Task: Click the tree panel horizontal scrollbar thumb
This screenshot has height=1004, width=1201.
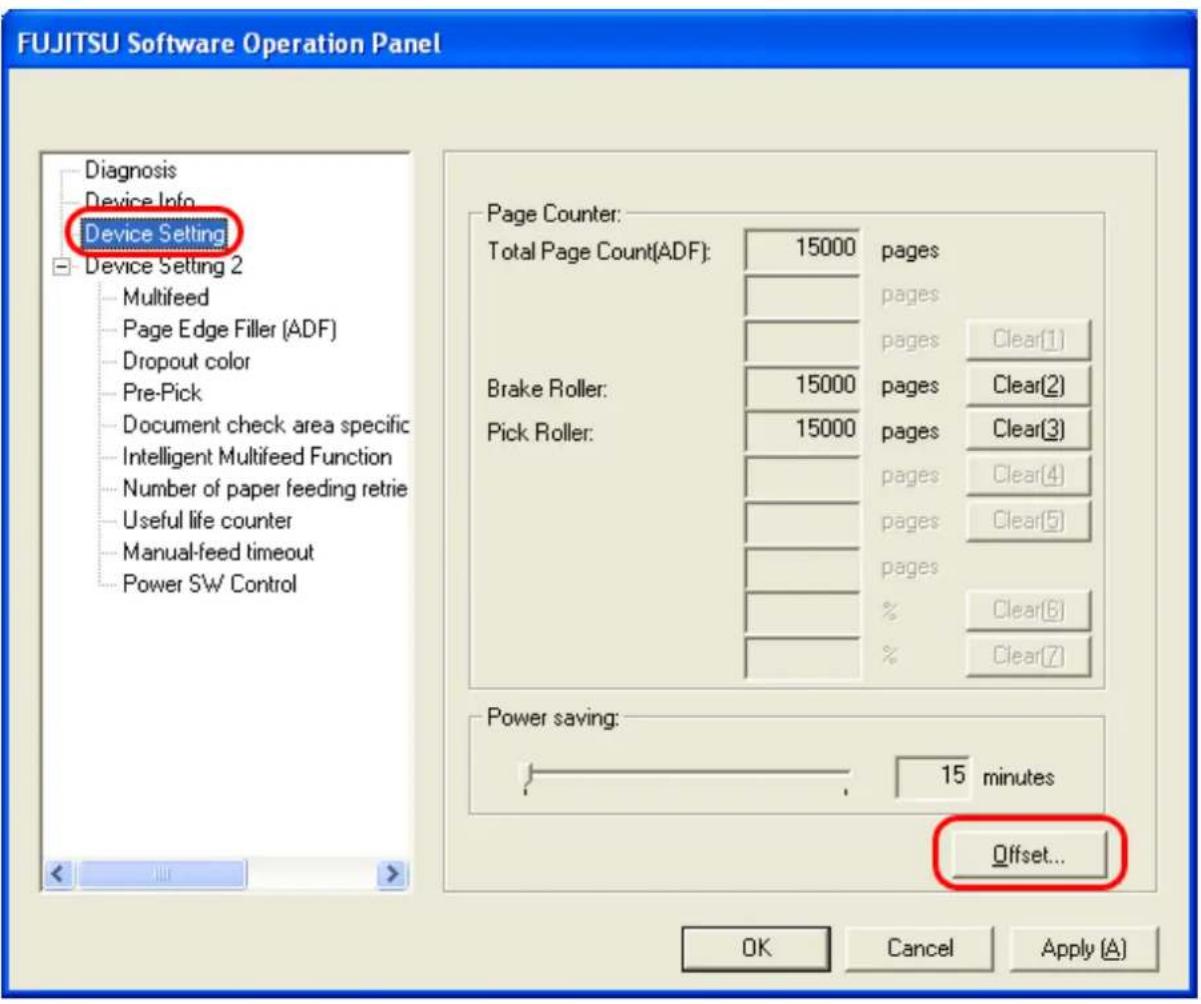Action: tap(162, 874)
